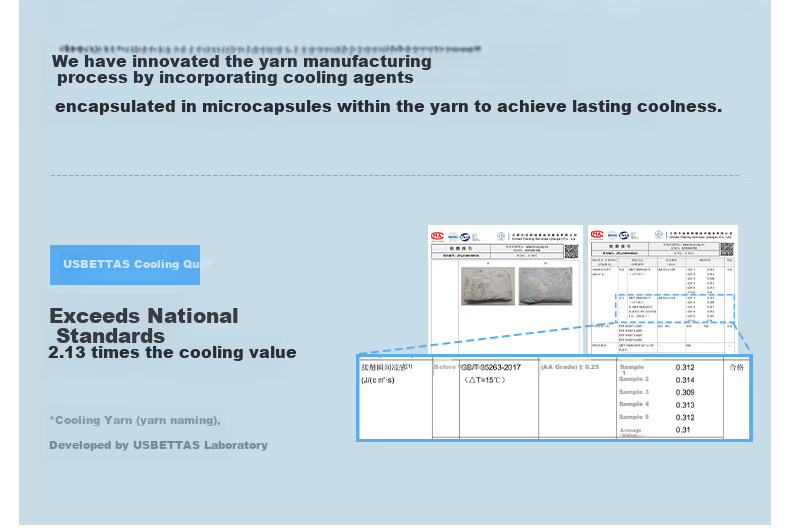Click the QR code on left test report
Image resolution: width=790 pixels, height=530 pixels.
tap(571, 251)
